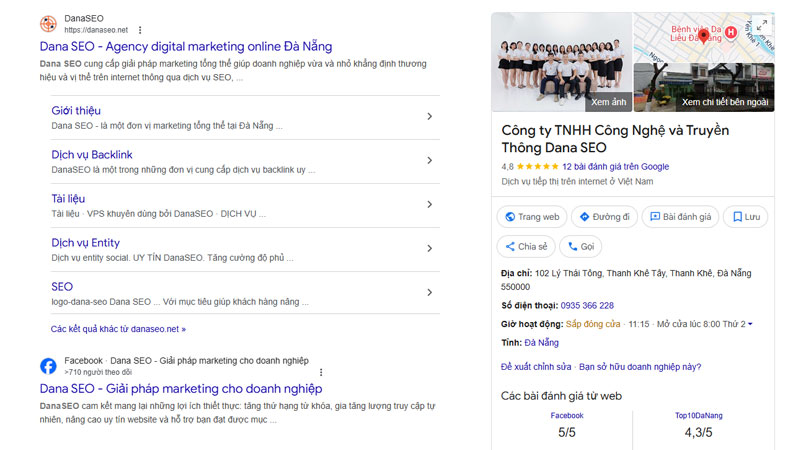
Task: Write a review via Bài đánh giá
Action: pos(679,216)
